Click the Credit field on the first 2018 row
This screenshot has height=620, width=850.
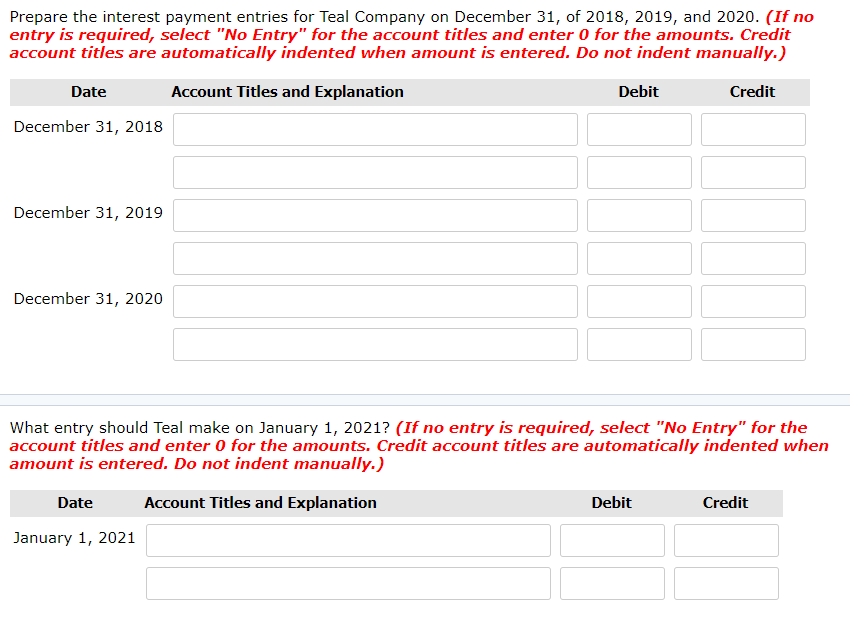pos(753,128)
